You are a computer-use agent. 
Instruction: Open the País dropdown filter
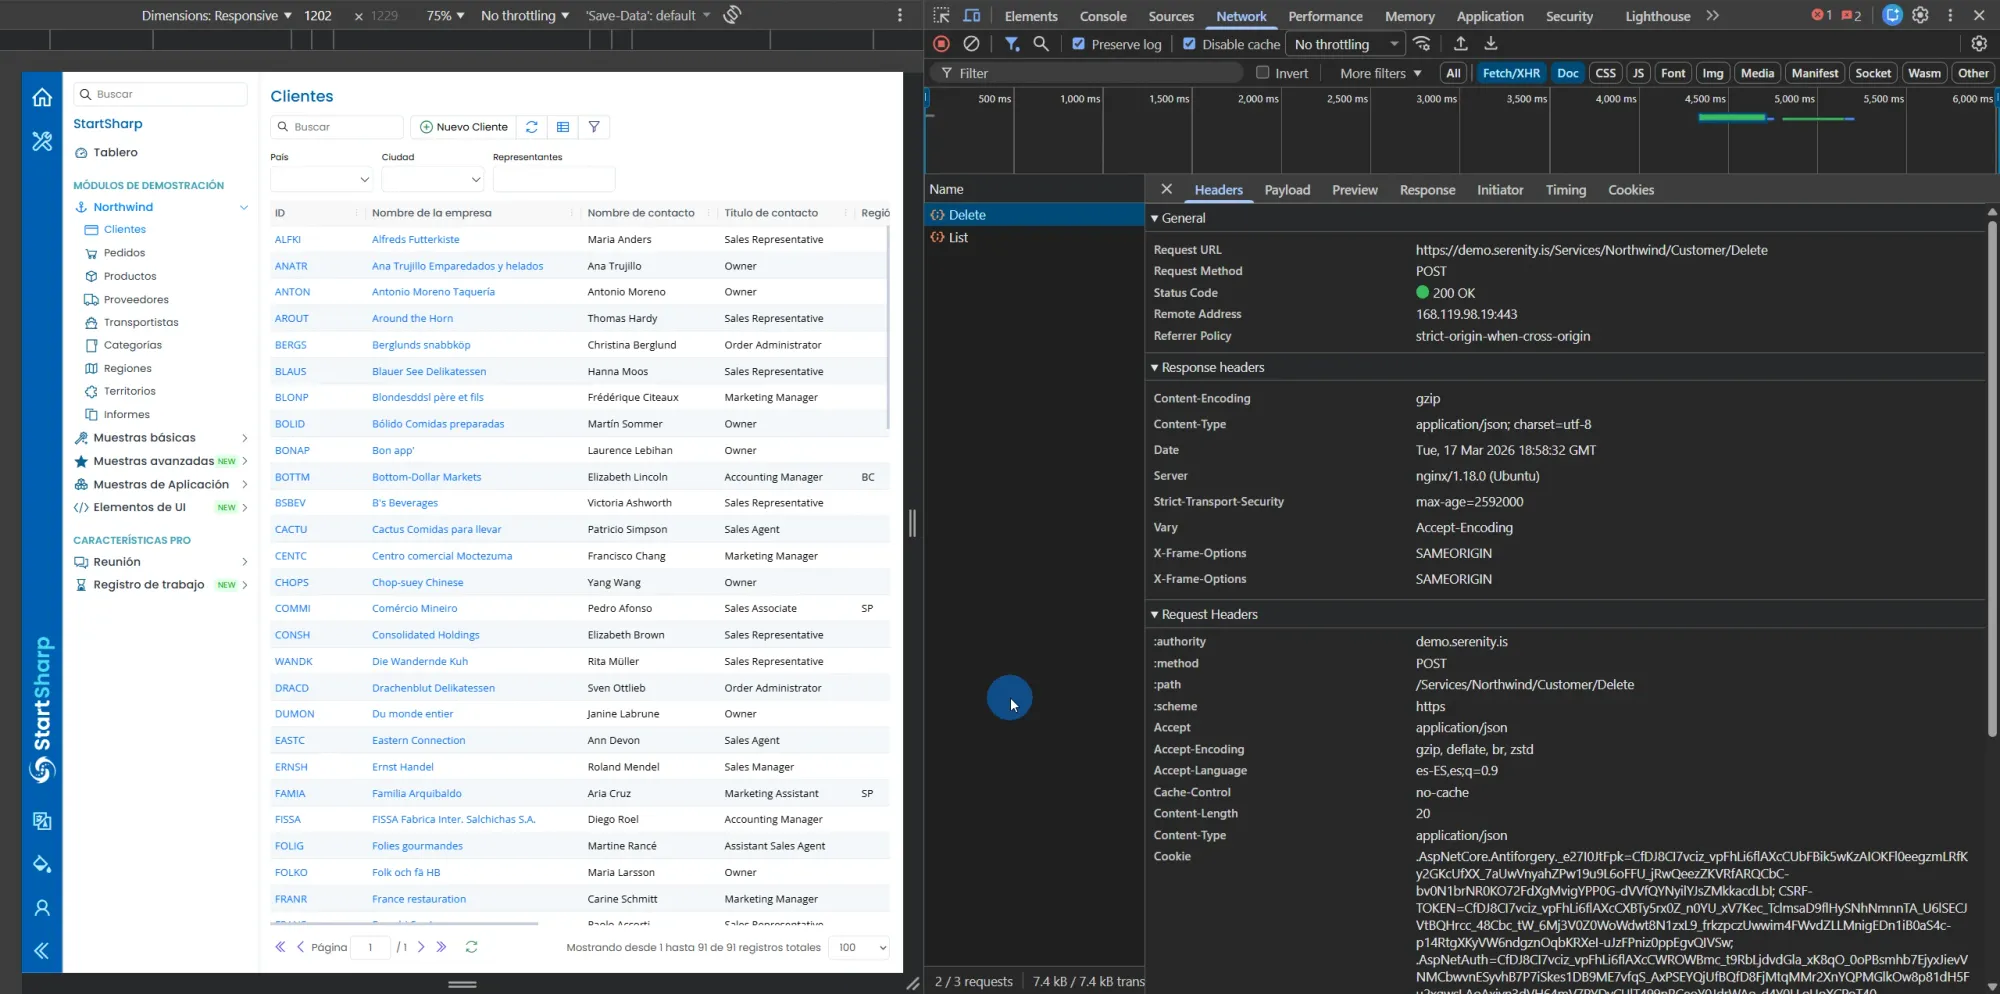[320, 179]
